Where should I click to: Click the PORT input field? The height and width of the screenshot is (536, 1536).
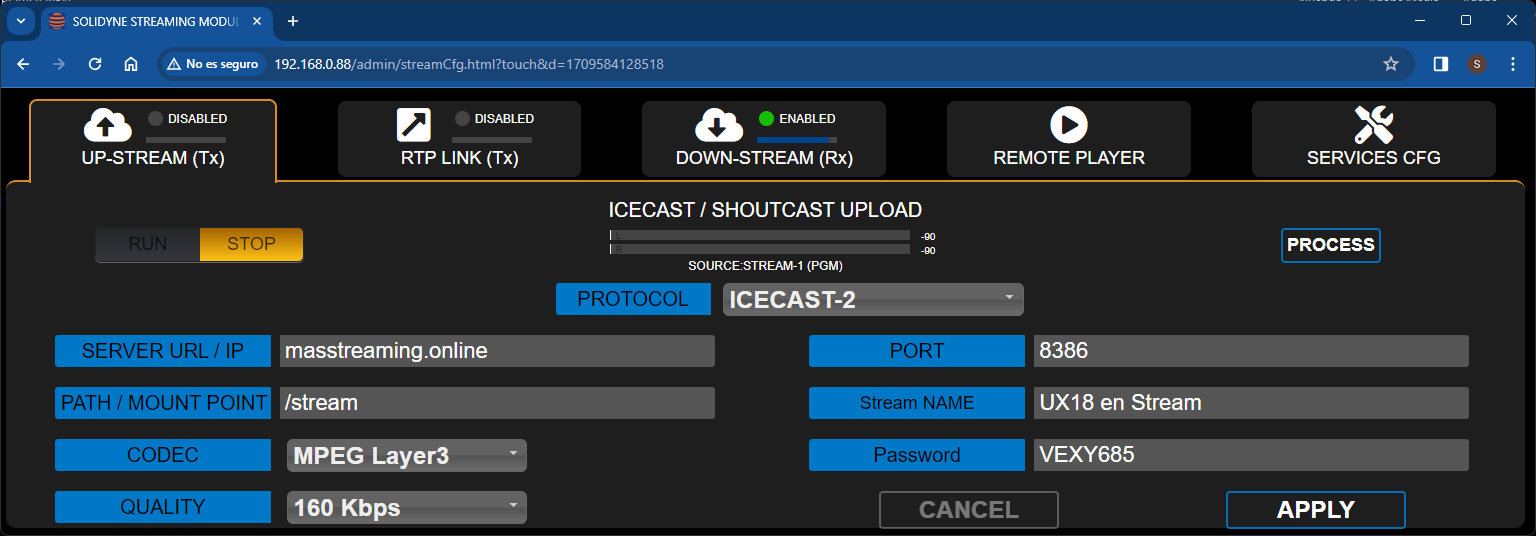1251,351
